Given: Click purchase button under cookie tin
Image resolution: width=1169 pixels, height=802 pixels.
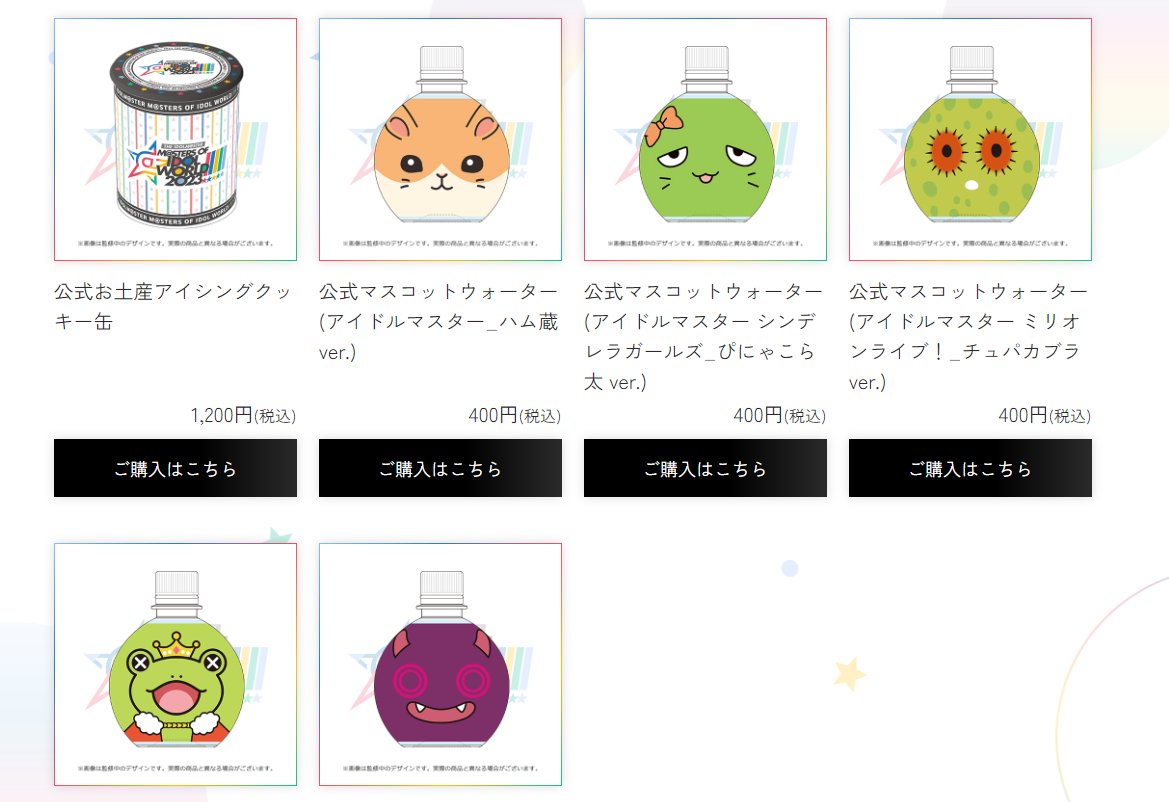Looking at the screenshot, I should 175,468.
